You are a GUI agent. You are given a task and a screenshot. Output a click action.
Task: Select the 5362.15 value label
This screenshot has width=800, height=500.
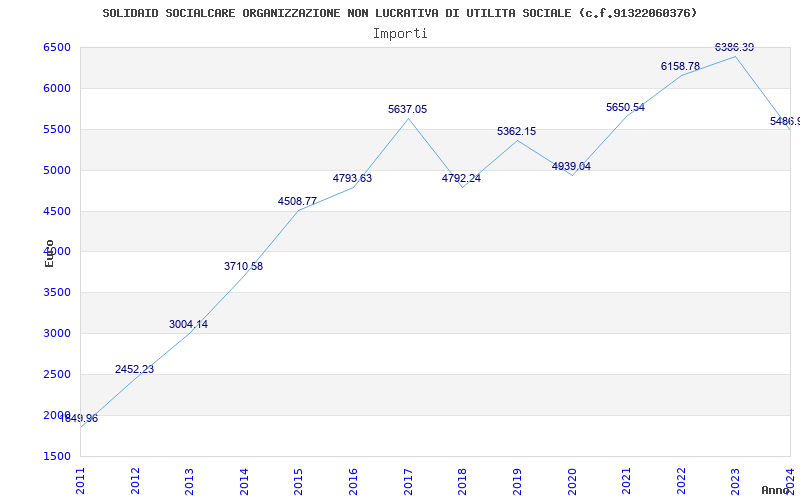(x=516, y=132)
